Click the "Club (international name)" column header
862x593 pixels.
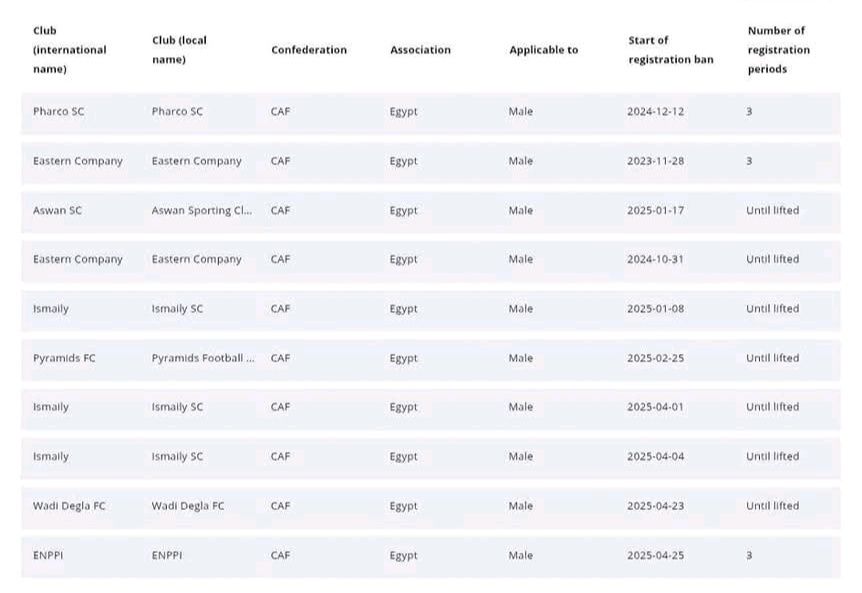[69, 50]
